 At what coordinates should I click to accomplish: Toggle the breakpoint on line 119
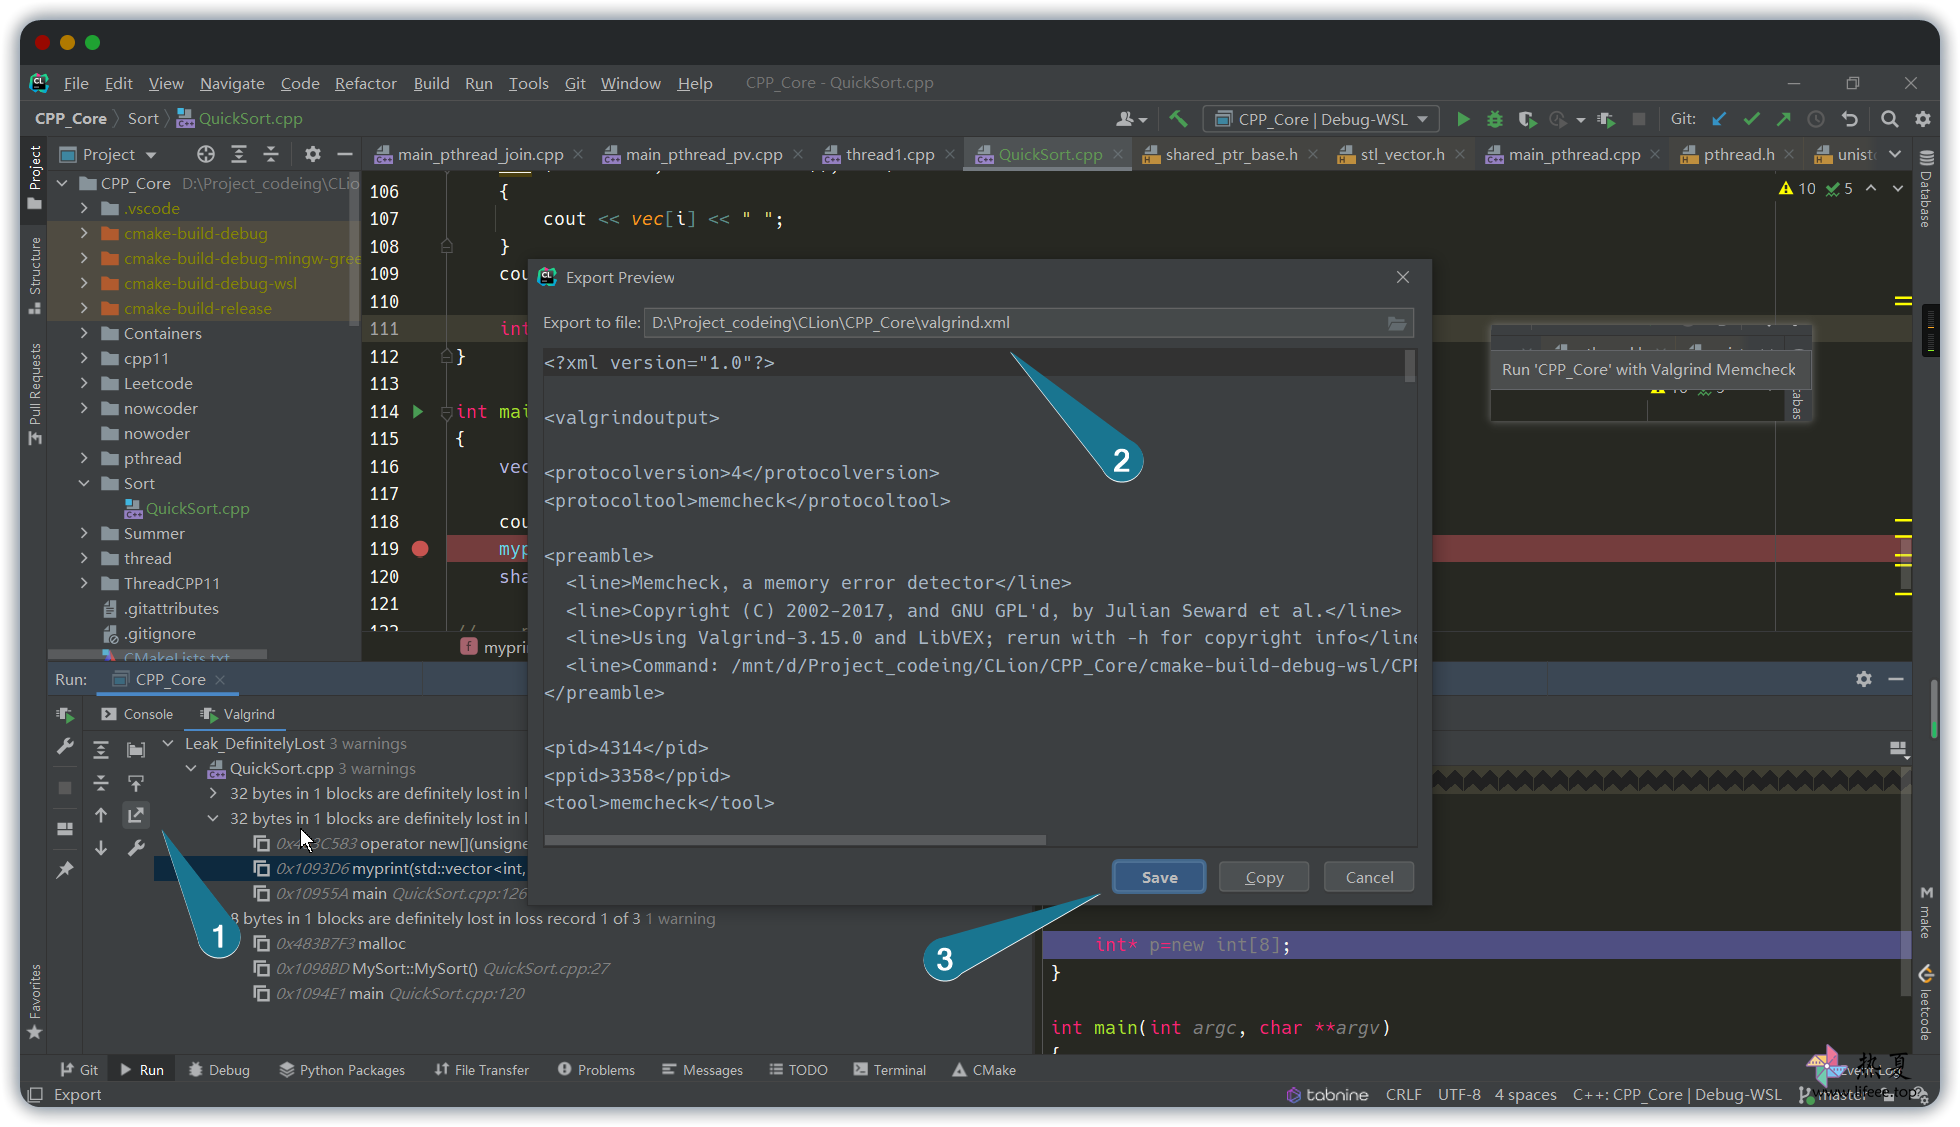420,549
